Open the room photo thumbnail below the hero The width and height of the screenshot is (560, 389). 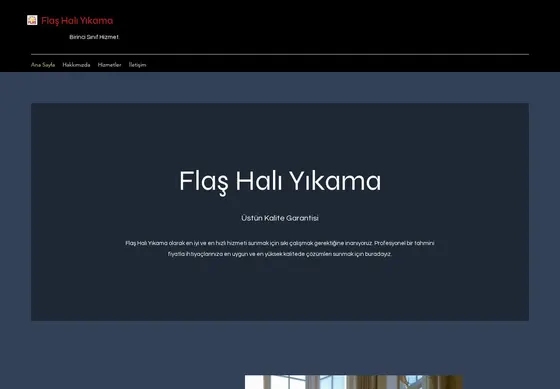pyautogui.click(x=354, y=382)
